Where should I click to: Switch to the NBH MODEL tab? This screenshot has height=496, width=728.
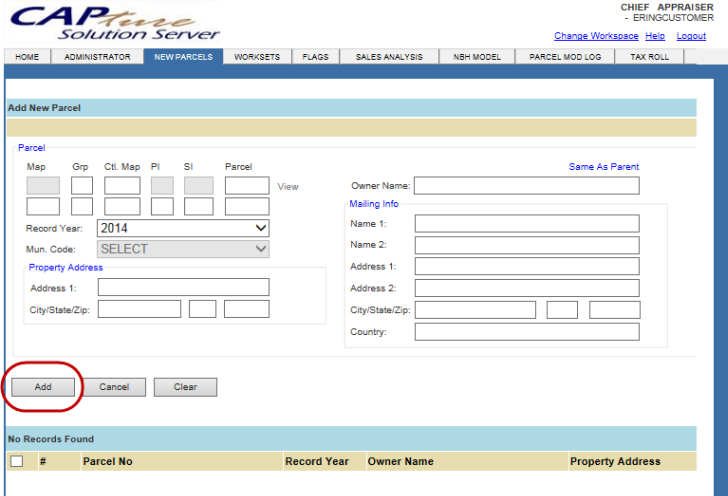(x=476, y=57)
